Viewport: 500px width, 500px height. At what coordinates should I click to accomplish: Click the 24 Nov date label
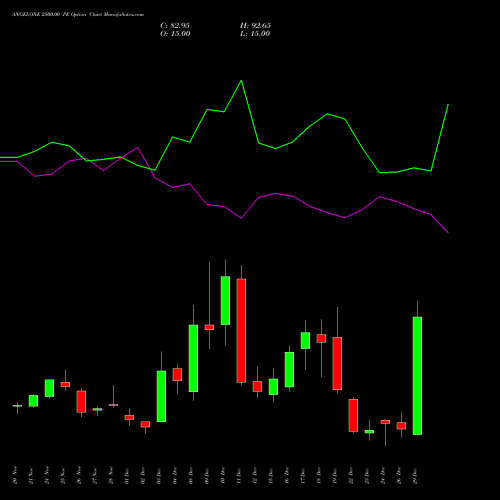point(47,475)
